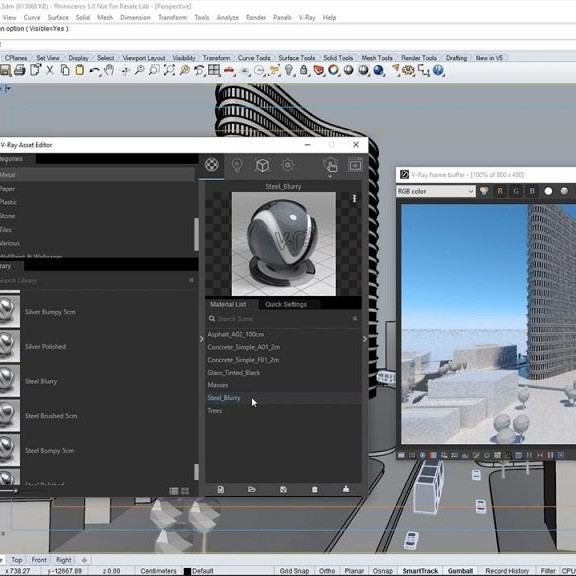
Task: Toggle Gumball in status bar
Action: pos(460,571)
